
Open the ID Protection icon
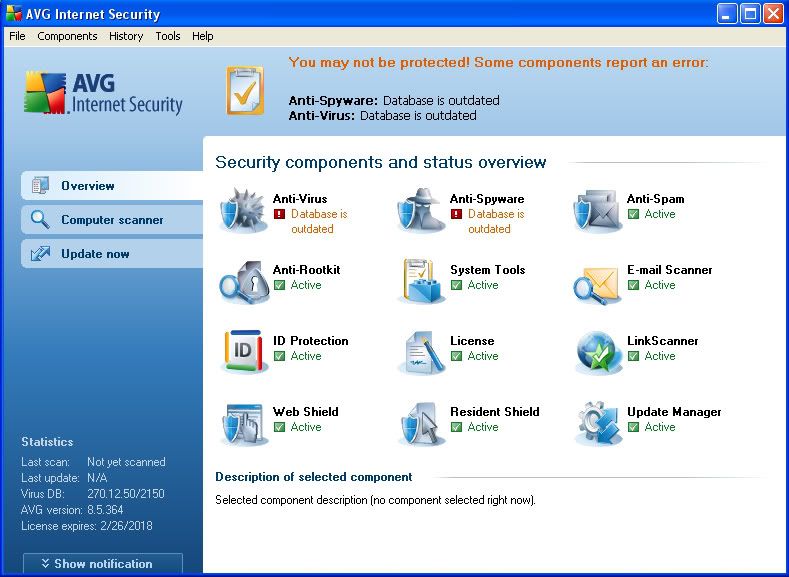244,352
